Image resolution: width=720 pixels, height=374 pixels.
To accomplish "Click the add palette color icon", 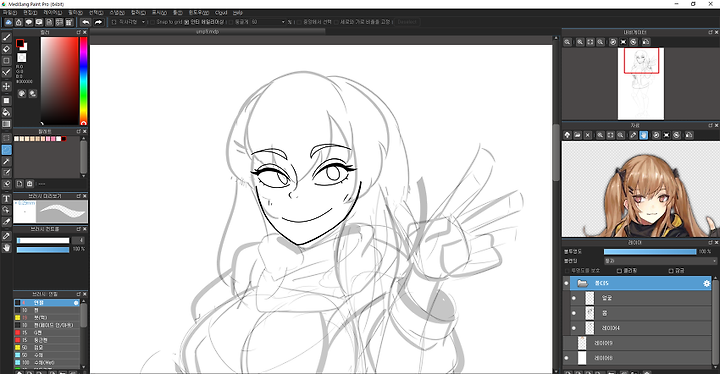I will 20,184.
